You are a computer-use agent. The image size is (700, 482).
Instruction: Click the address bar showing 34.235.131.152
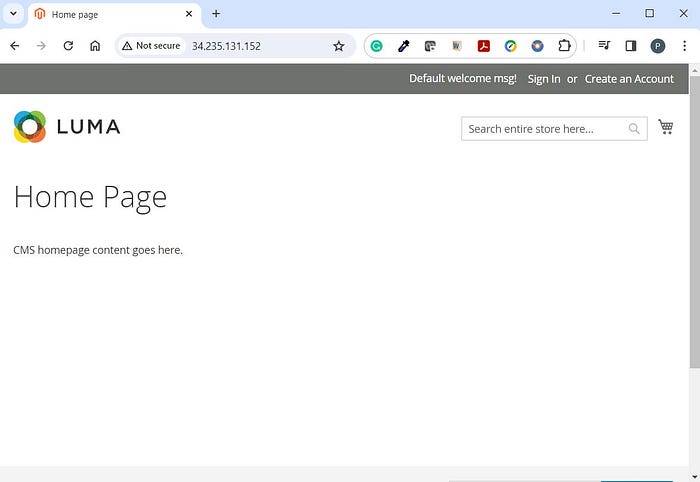tap(226, 46)
